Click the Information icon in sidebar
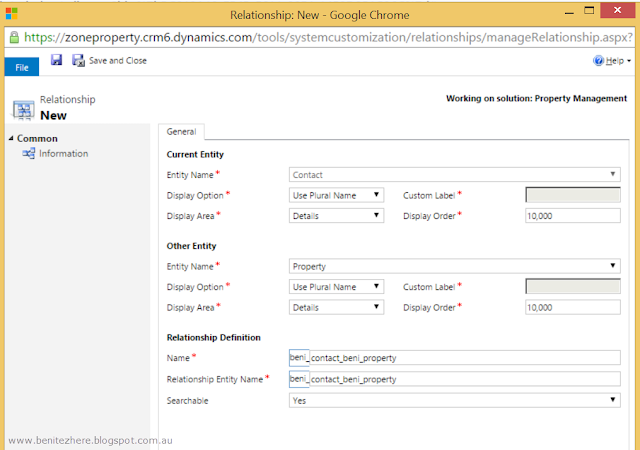The image size is (640, 450). [29, 154]
